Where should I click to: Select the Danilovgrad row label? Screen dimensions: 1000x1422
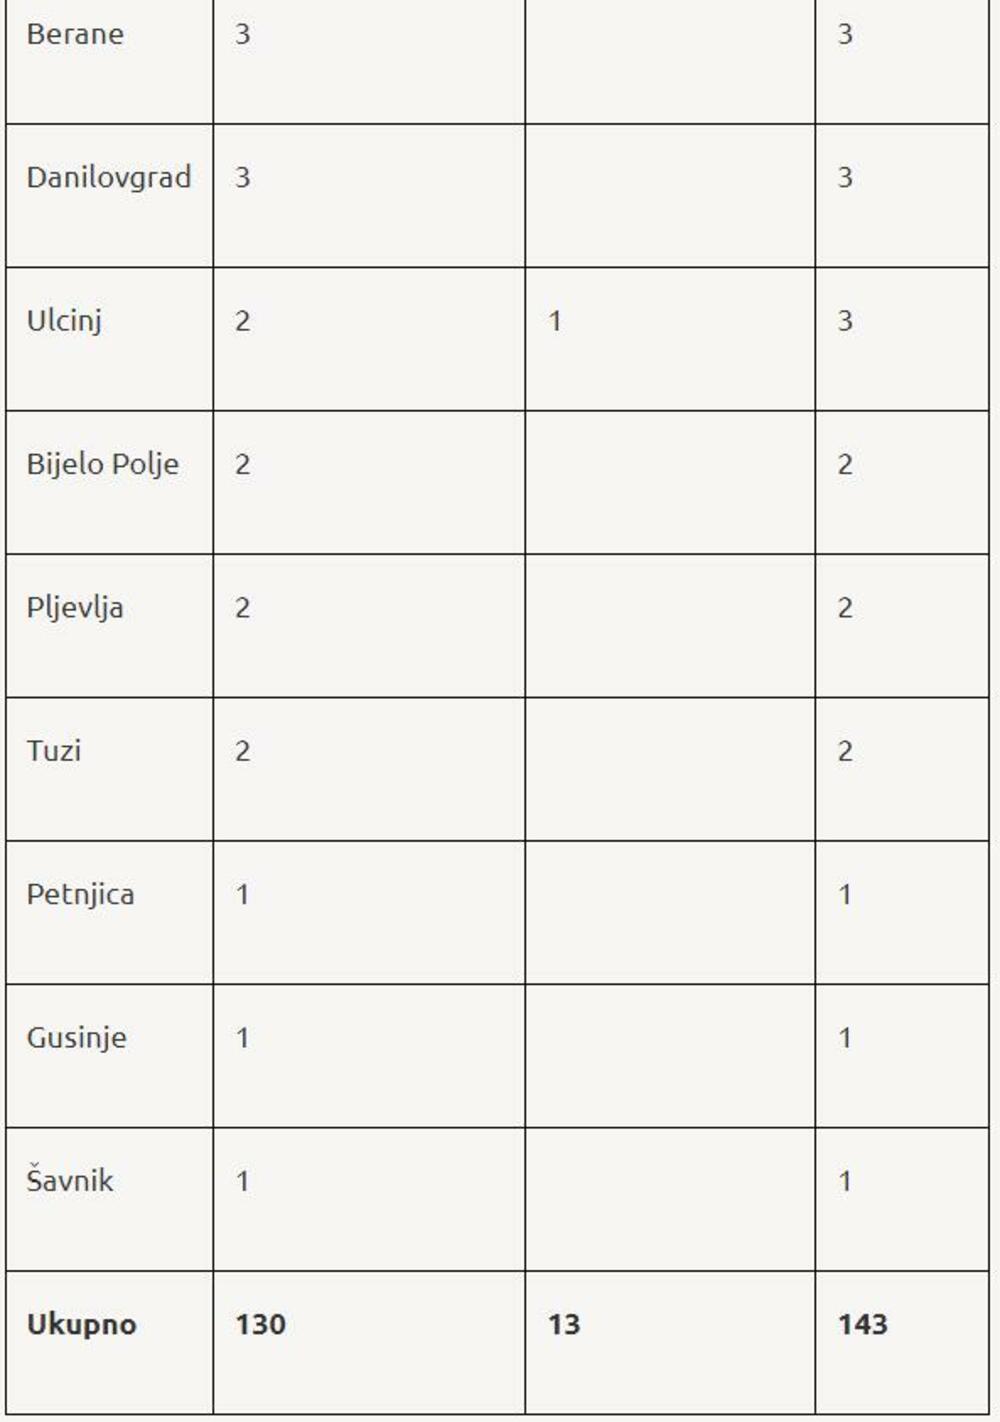[108, 177]
